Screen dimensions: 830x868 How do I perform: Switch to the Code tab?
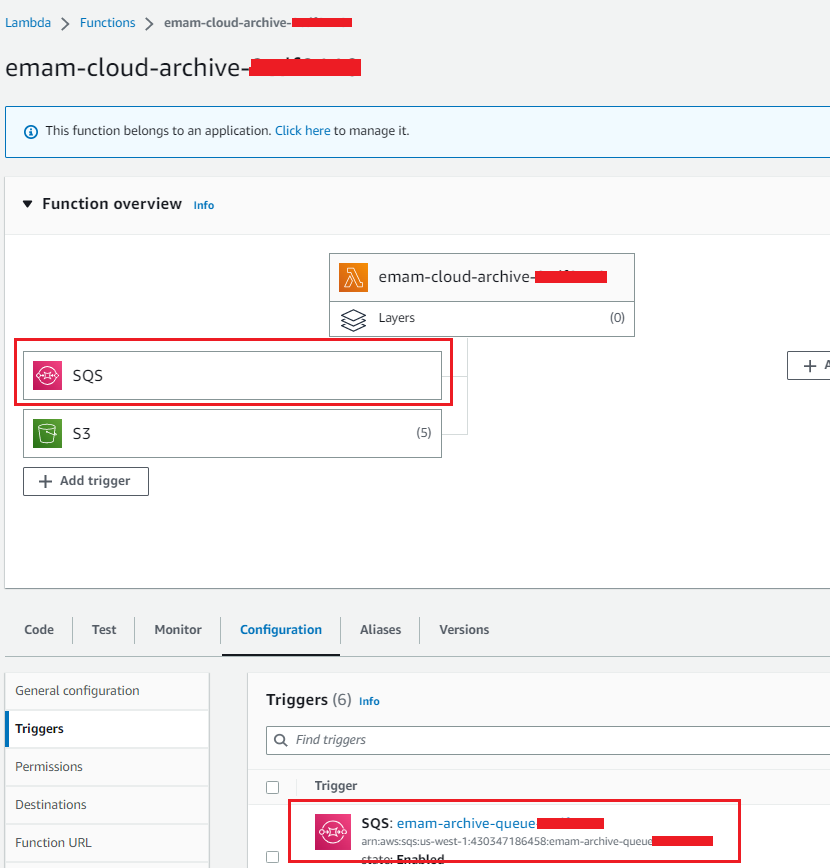pos(39,630)
